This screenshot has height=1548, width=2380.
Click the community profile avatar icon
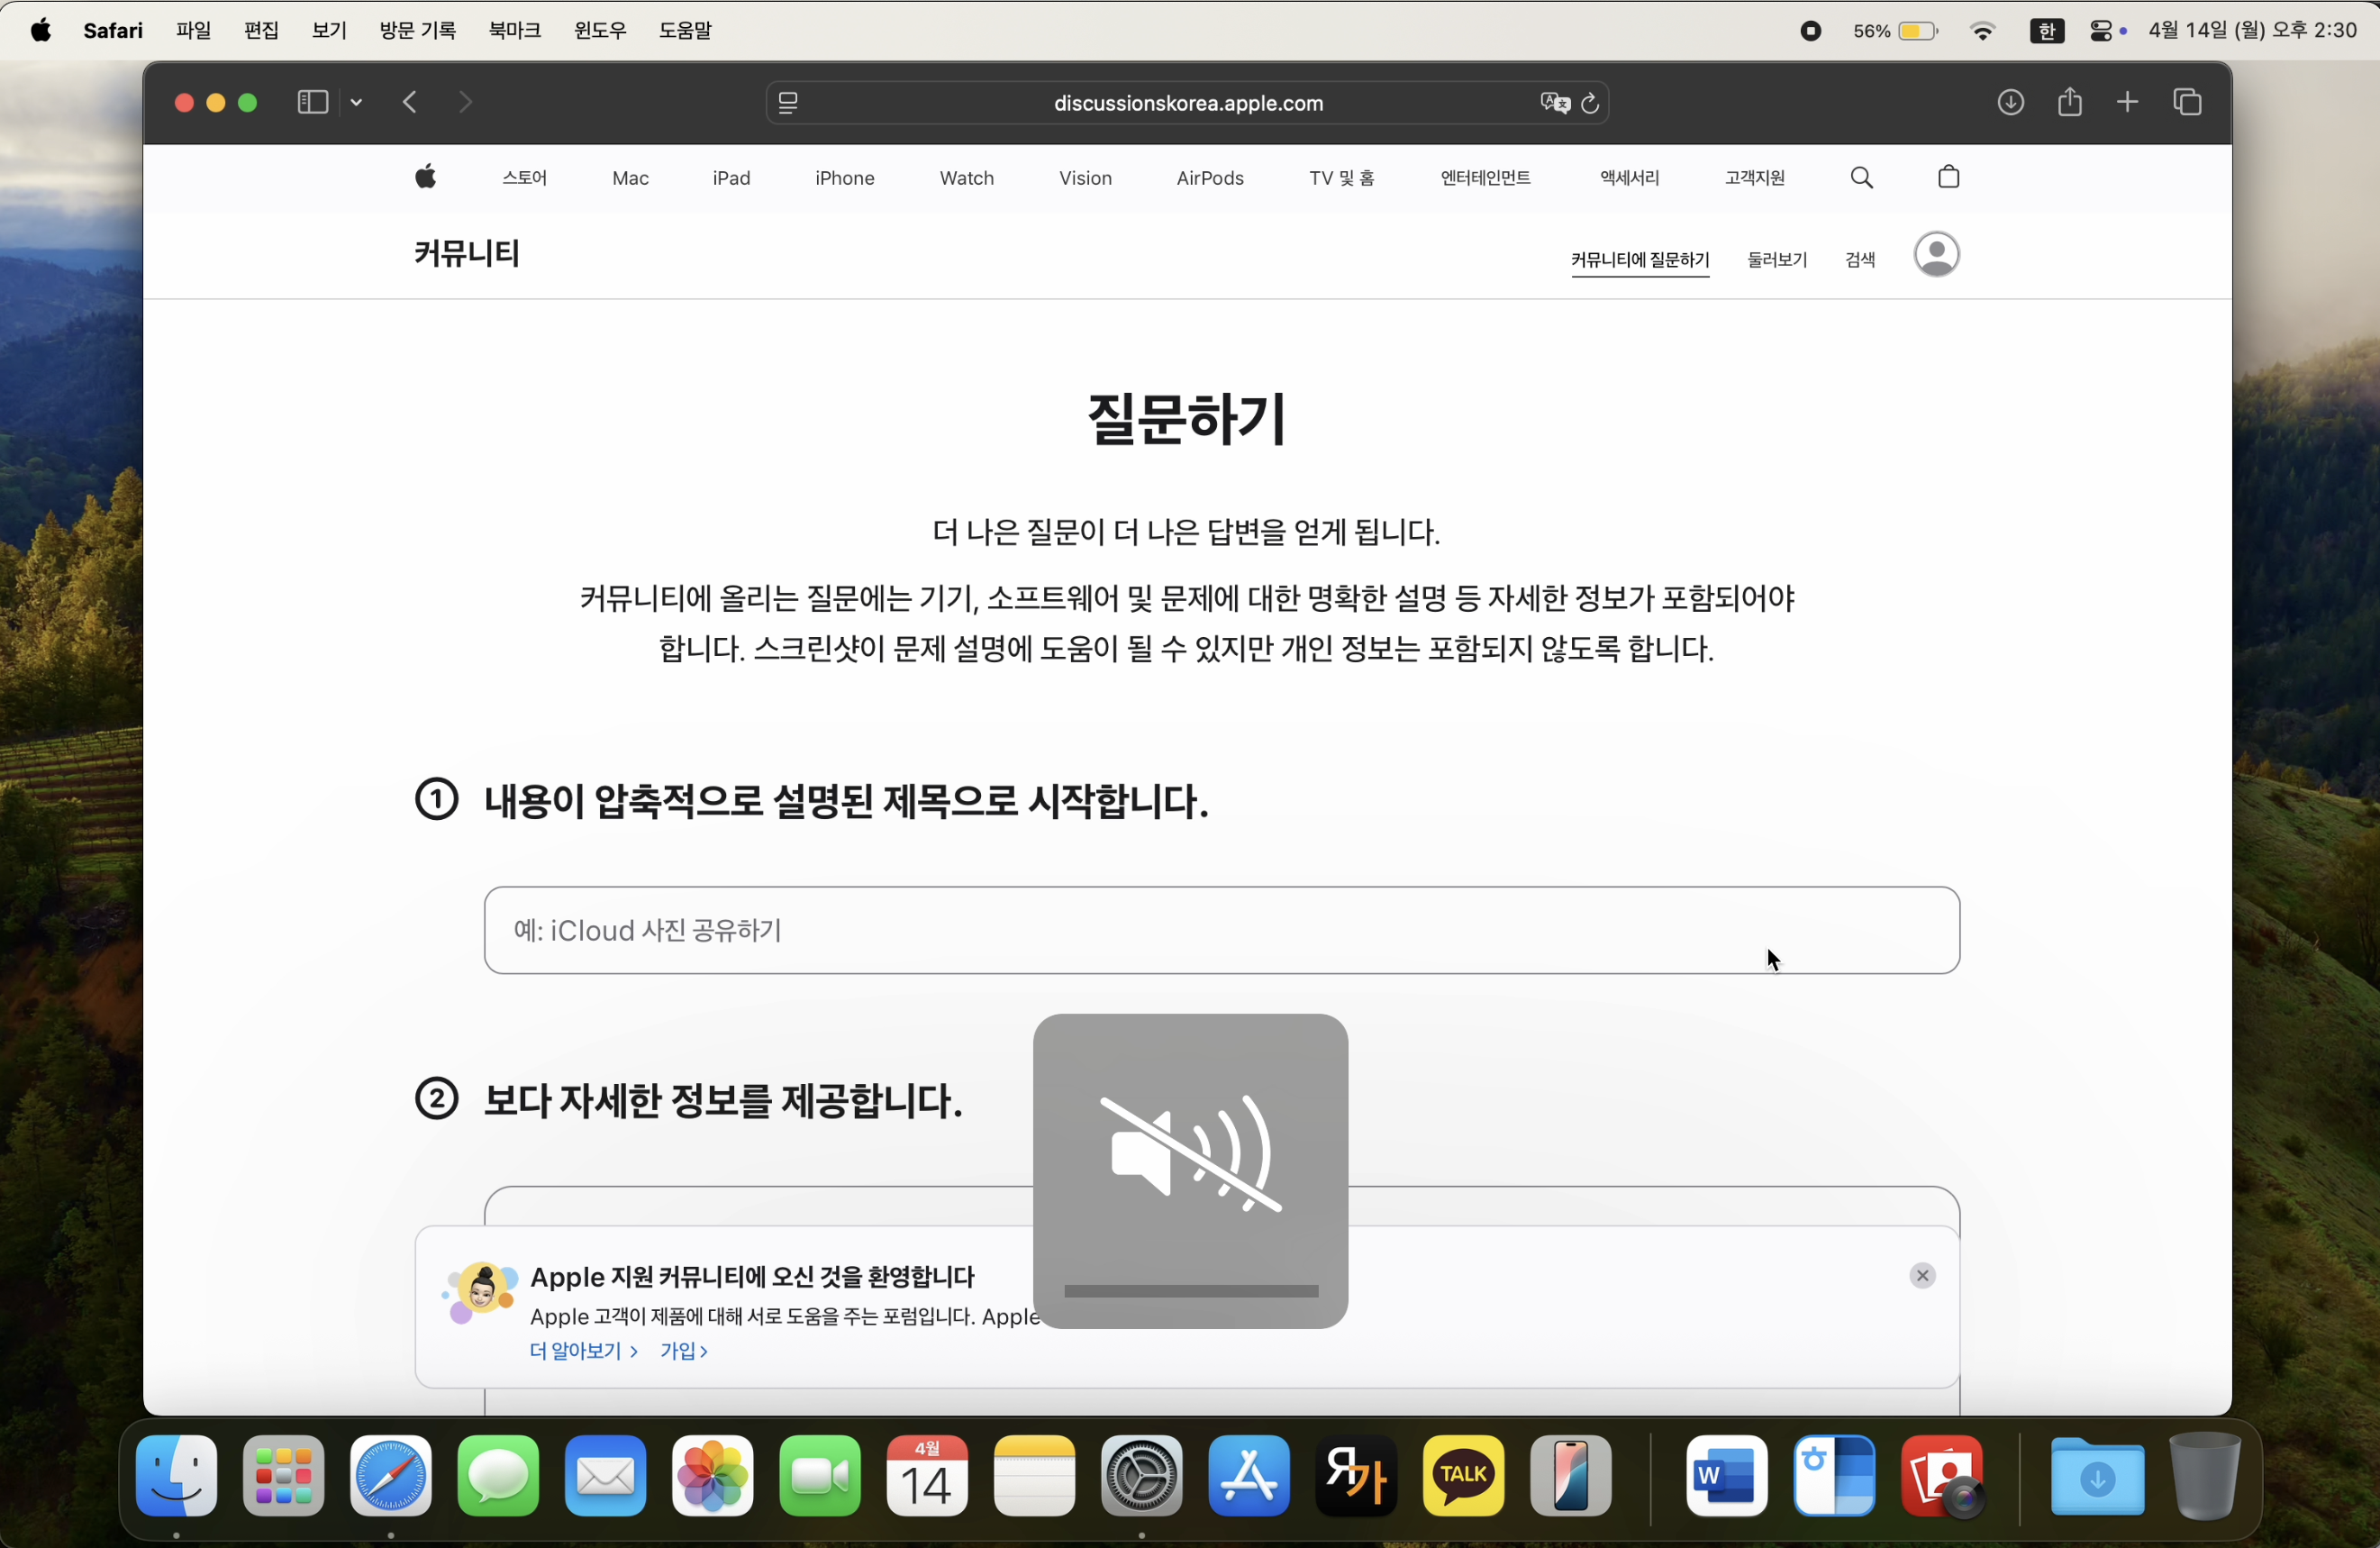coord(1936,255)
